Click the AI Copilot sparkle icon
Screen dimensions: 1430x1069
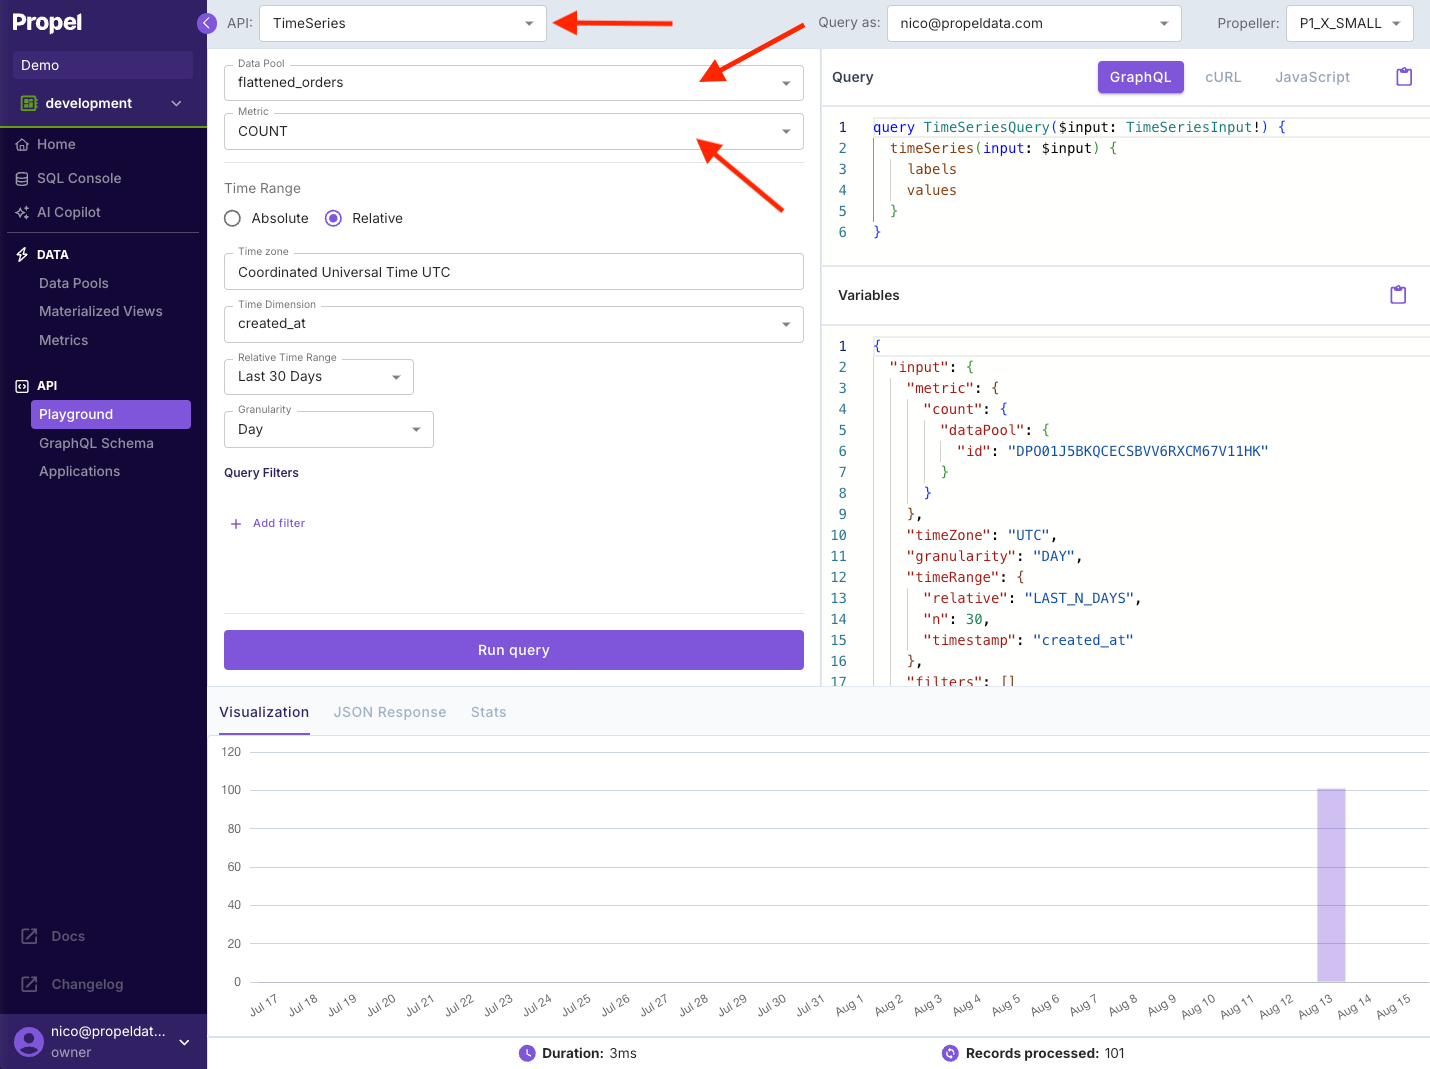point(22,213)
